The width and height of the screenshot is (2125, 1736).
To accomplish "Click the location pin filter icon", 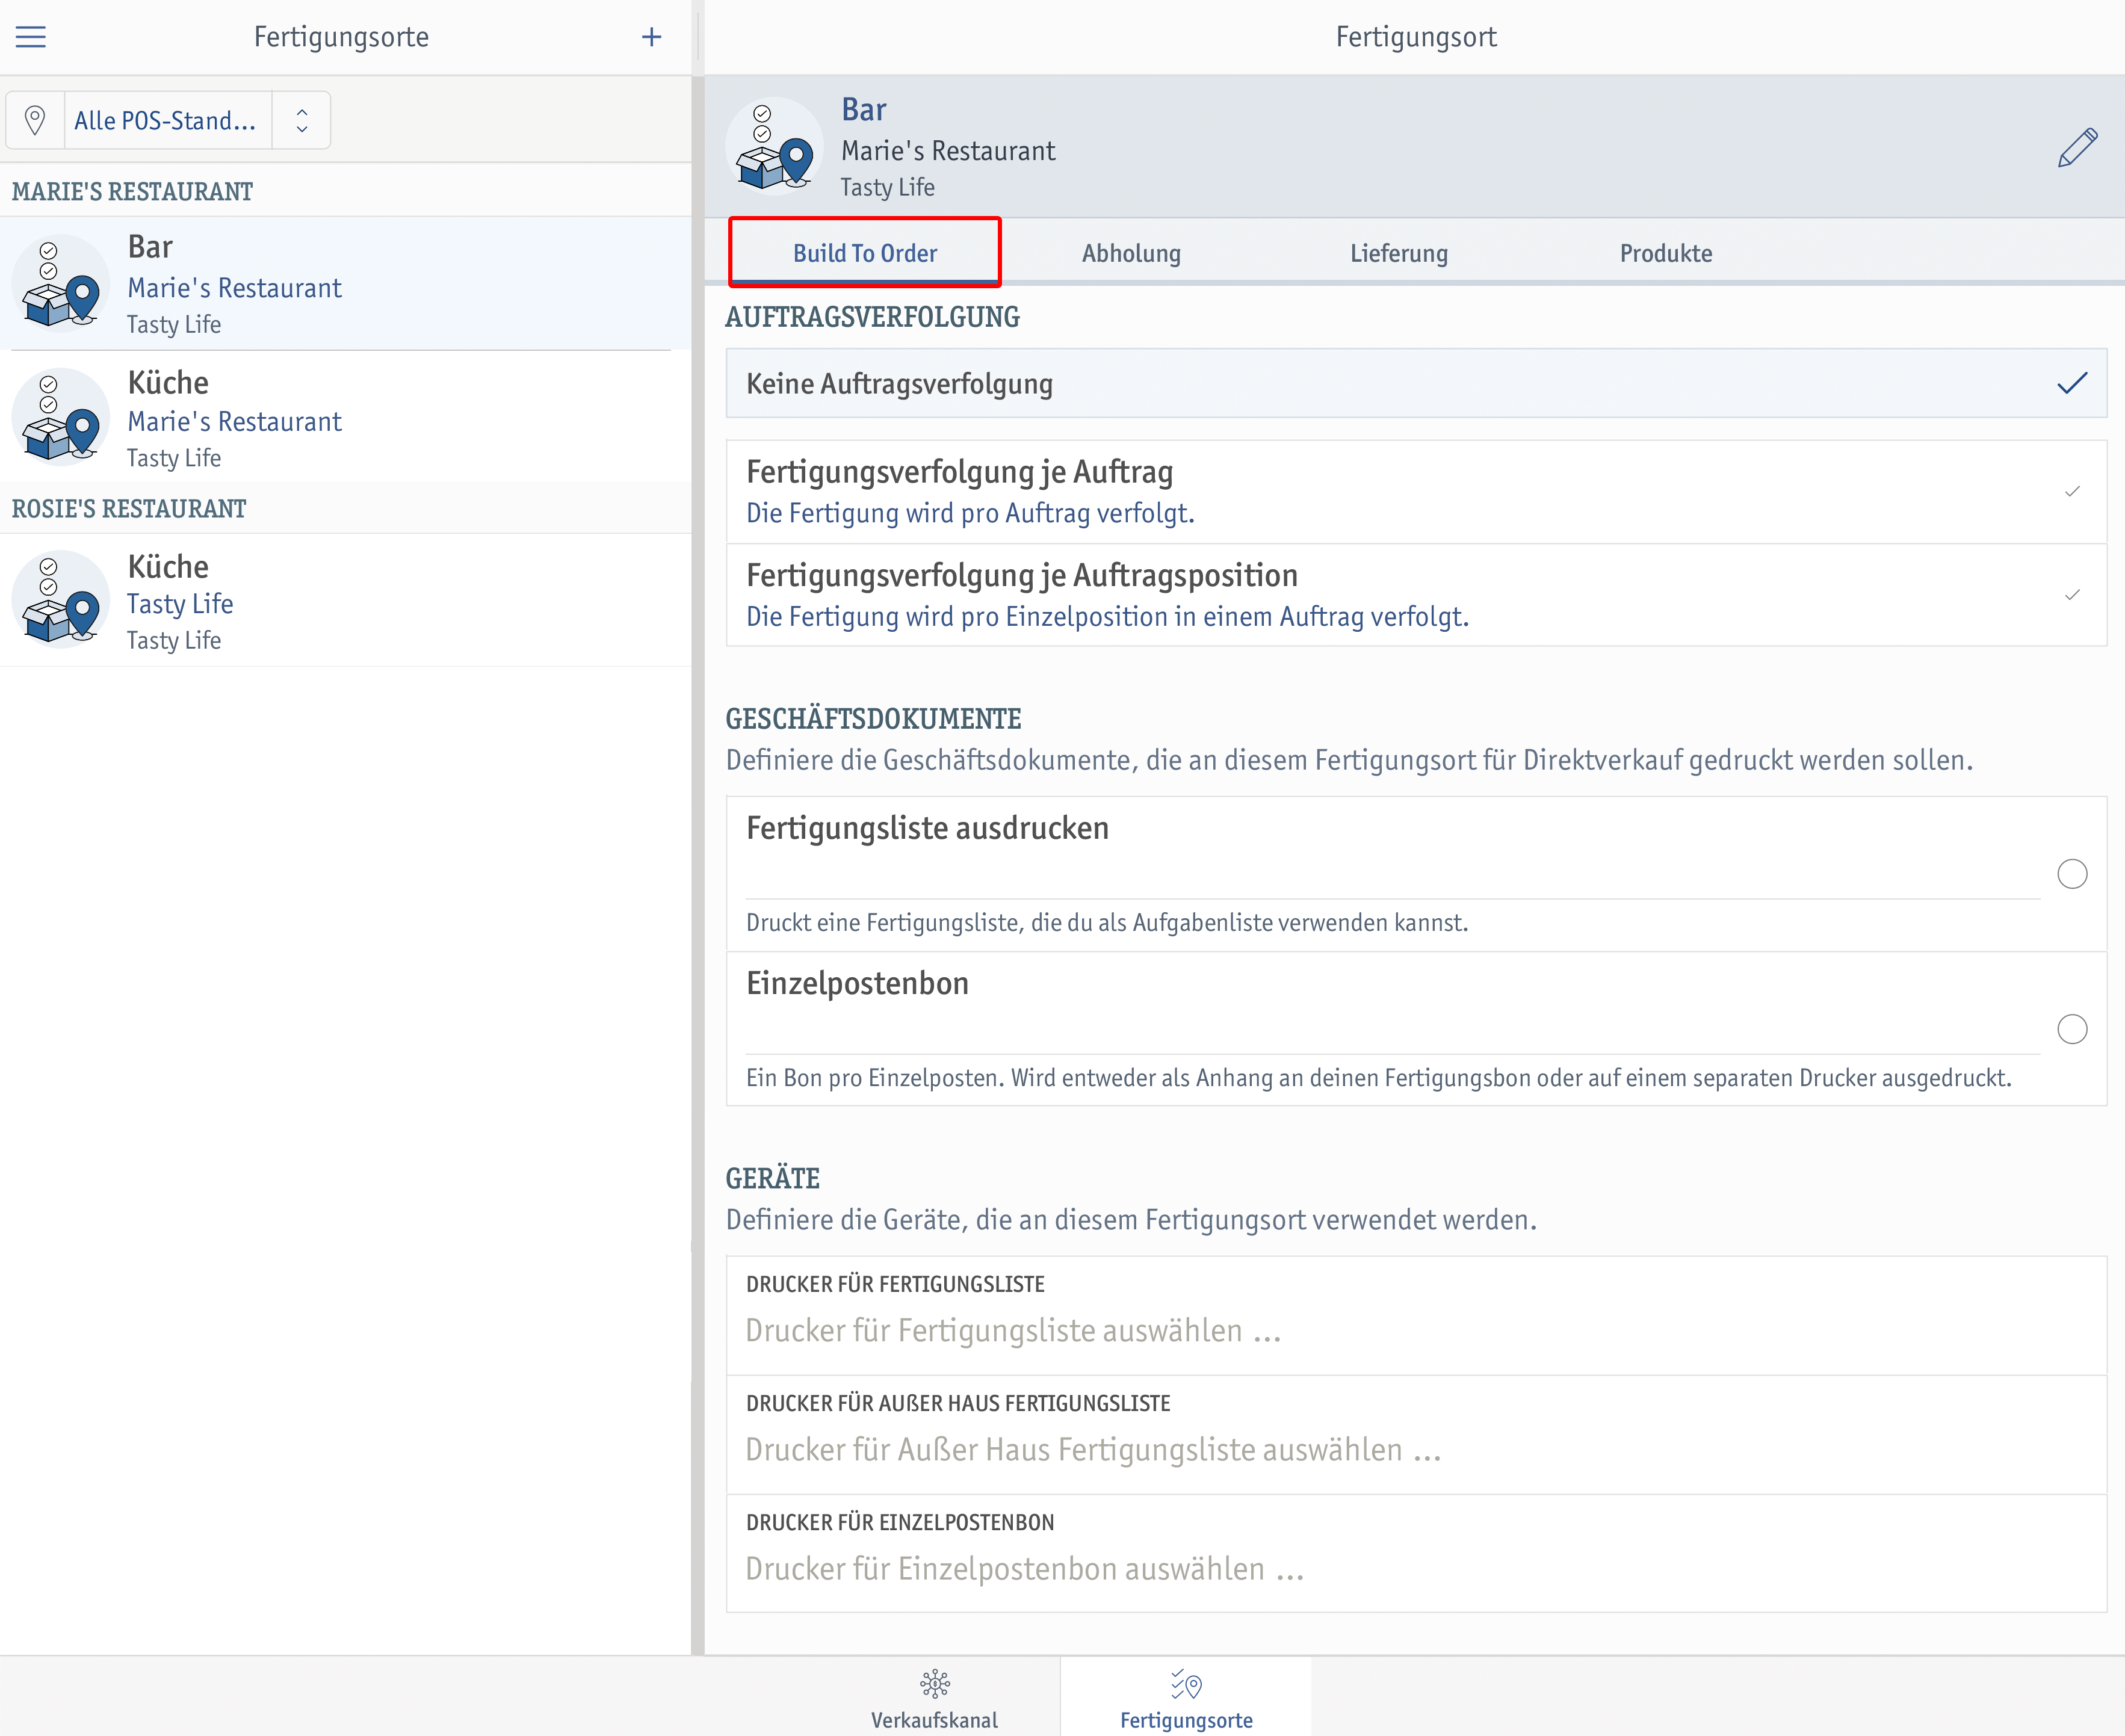I will tap(35, 120).
